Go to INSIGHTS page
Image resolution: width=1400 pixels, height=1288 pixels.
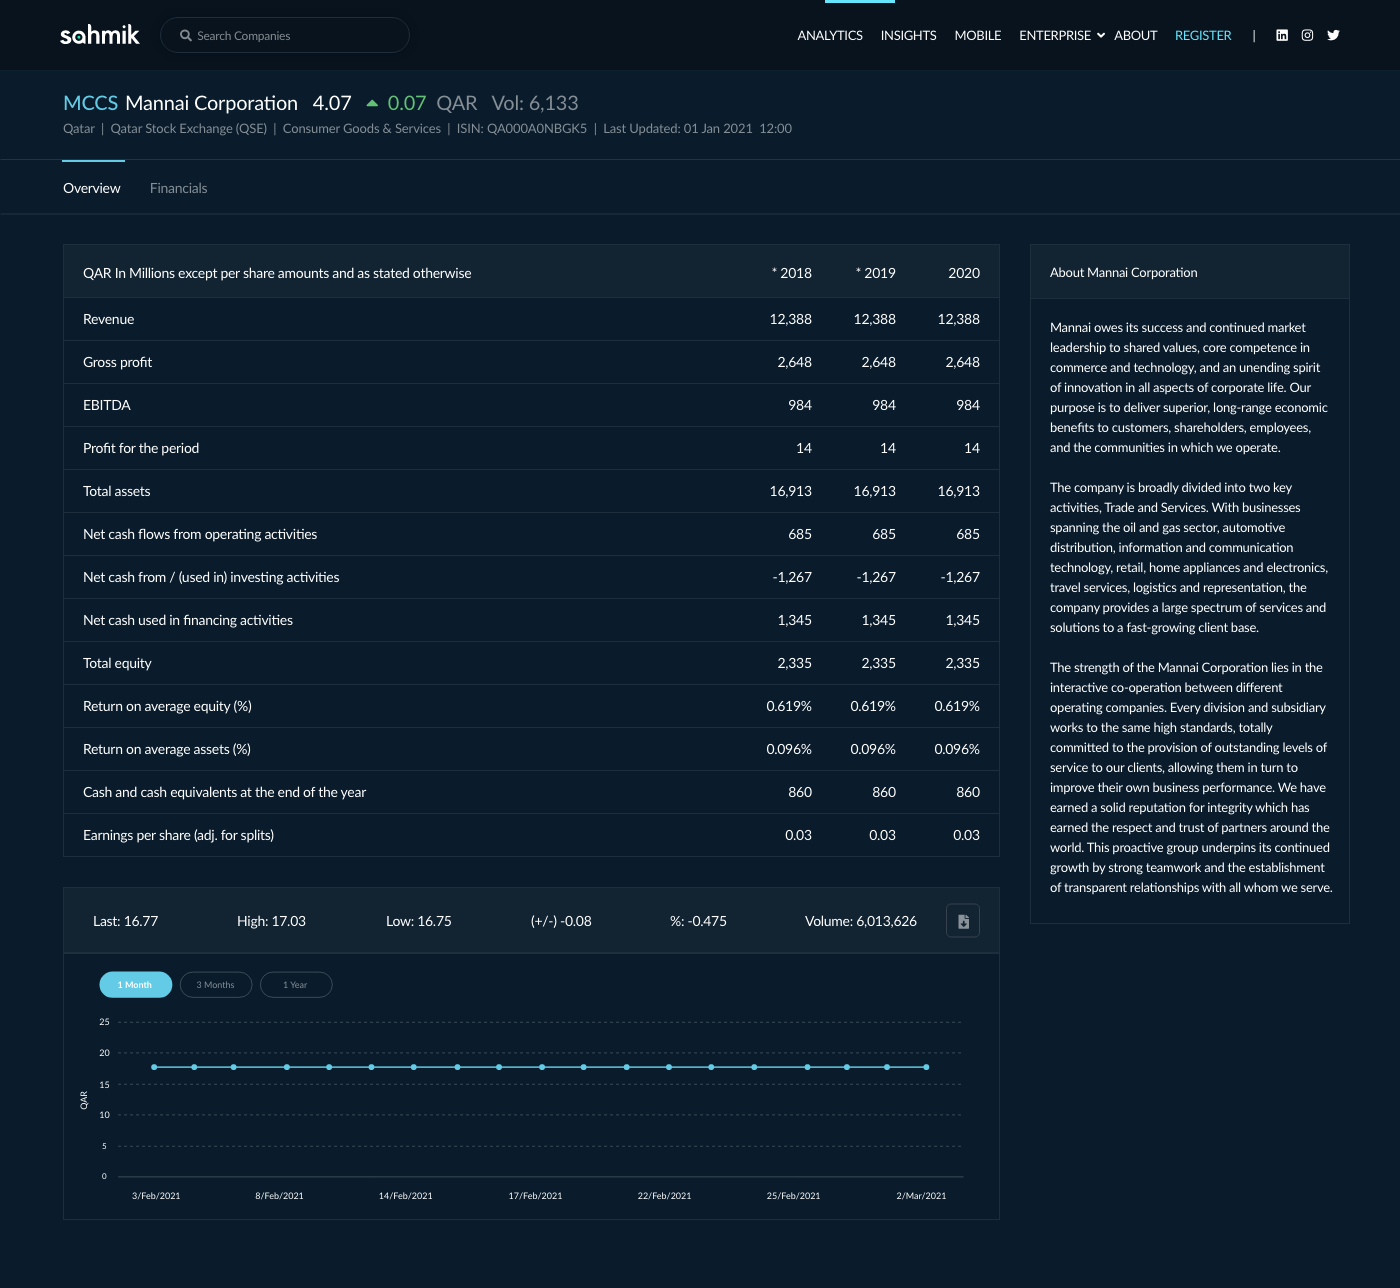point(908,35)
